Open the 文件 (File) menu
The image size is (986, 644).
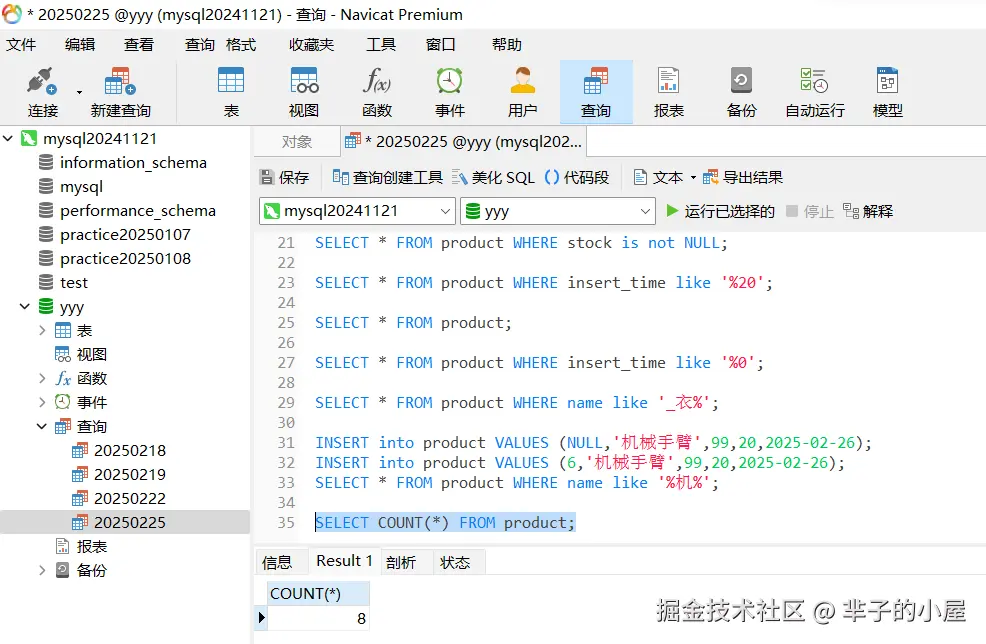21,45
